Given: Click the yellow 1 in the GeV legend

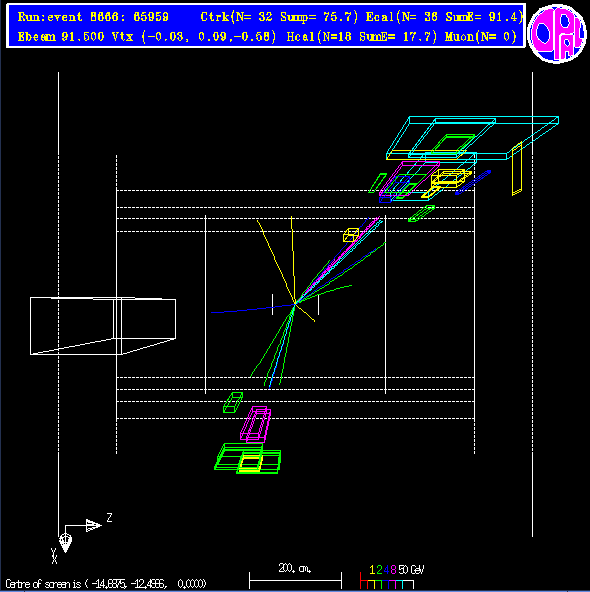Looking at the screenshot, I should click(372, 570).
